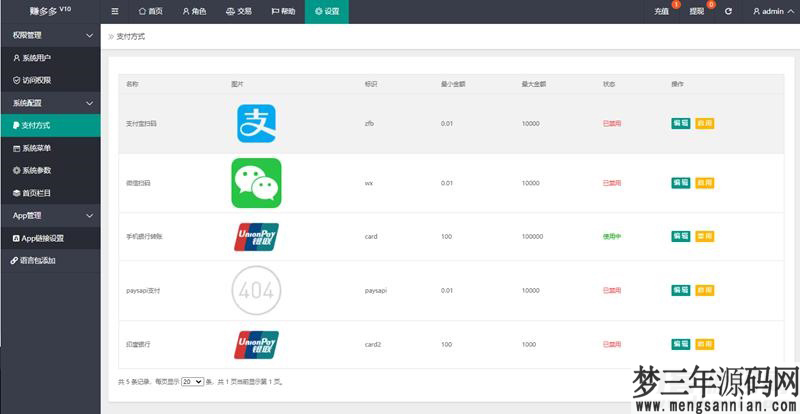Open 系统菜单 in the sidebar
The height and width of the screenshot is (414, 800).
51,148
